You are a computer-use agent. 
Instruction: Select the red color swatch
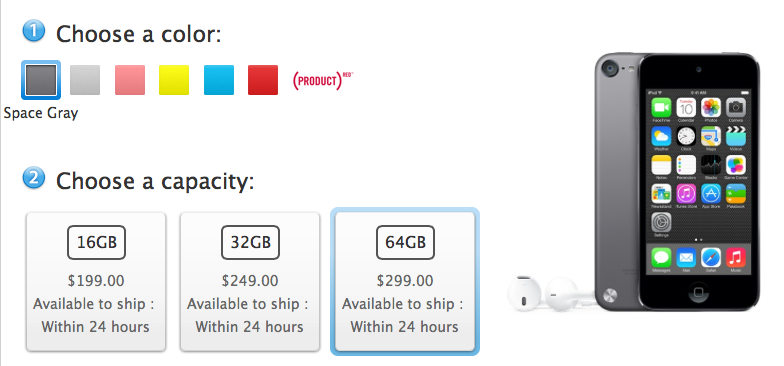pos(263,80)
